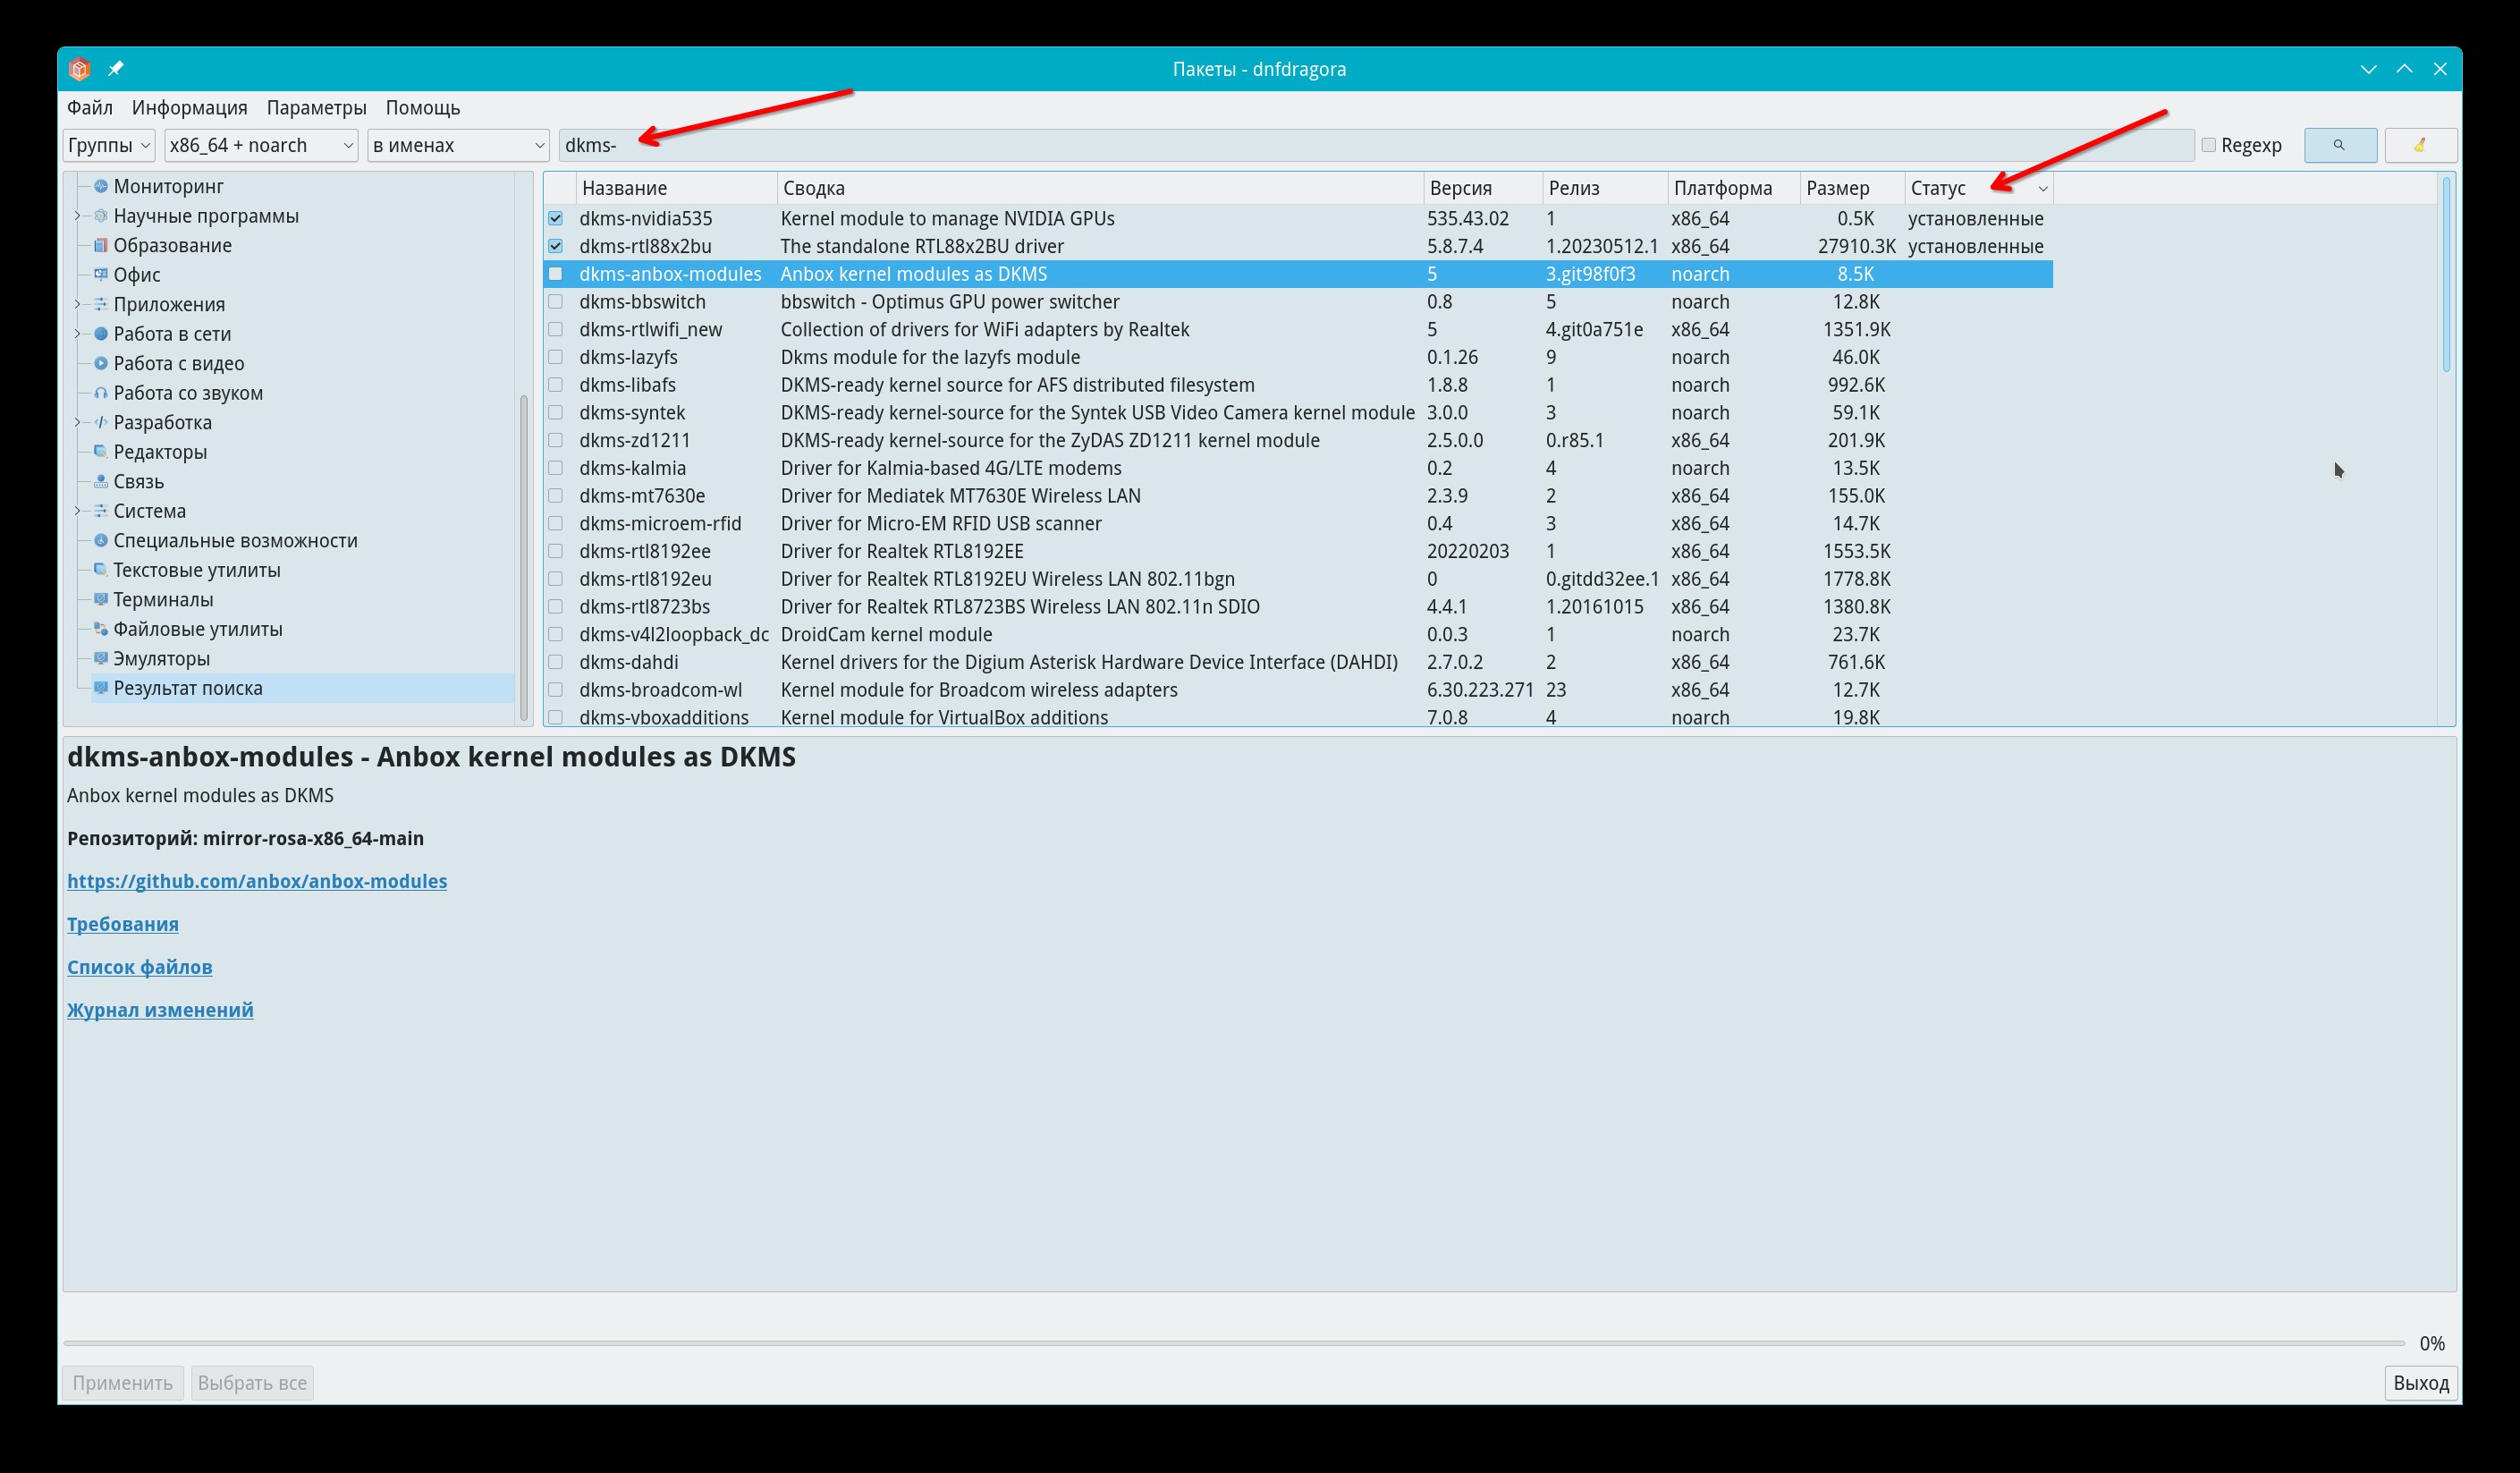The width and height of the screenshot is (2520, 1473).
Task: Click the broom clear-search icon
Action: tap(2419, 145)
